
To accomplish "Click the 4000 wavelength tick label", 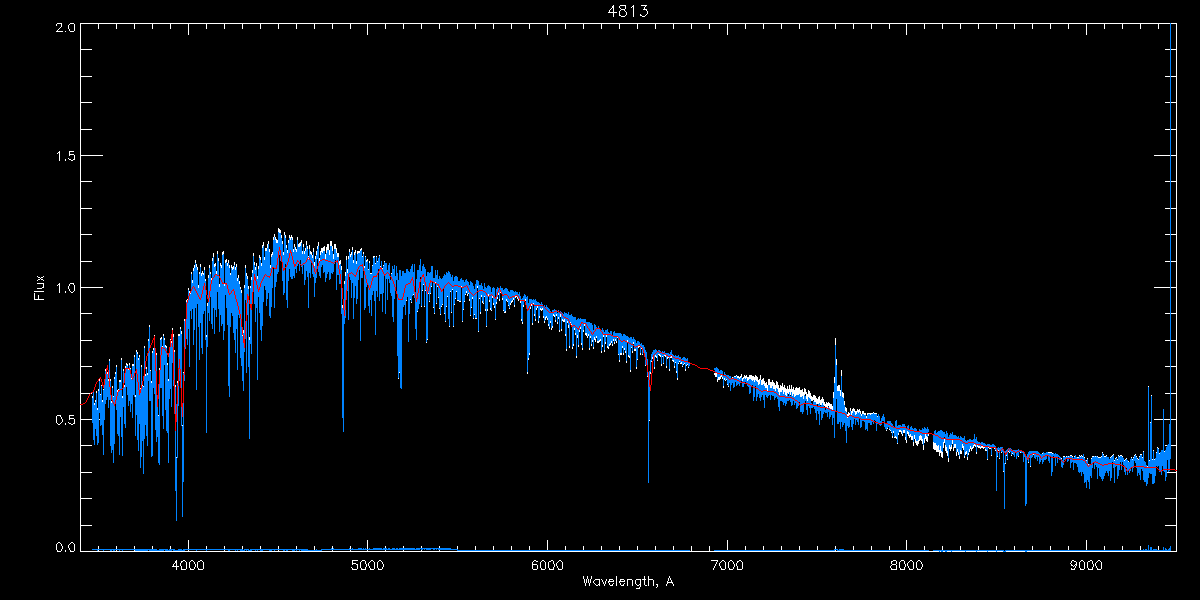I will pos(188,564).
